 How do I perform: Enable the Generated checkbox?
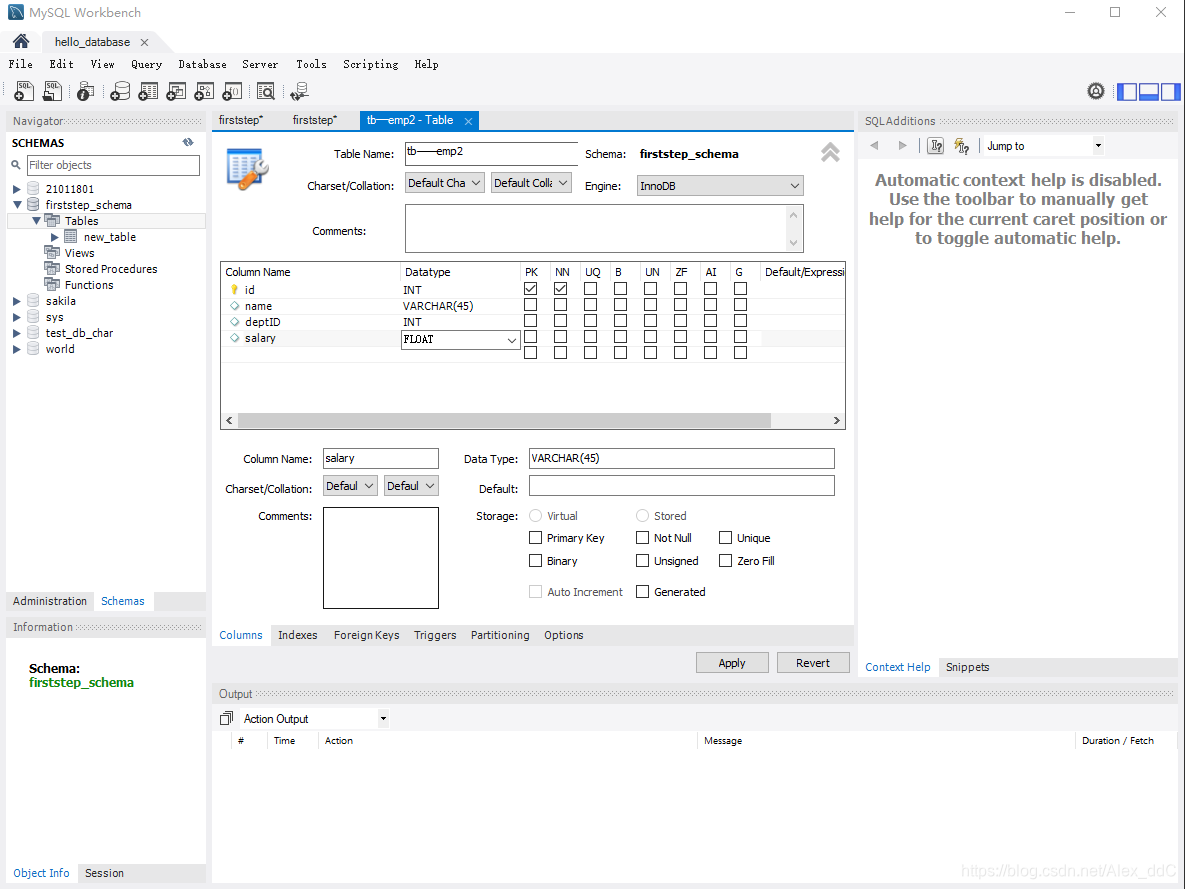(x=642, y=591)
